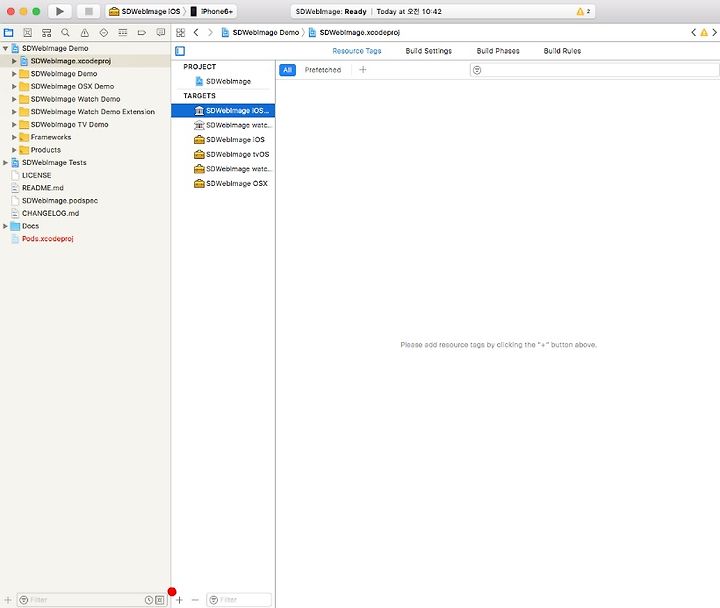Click the warning count in the activity bar
Screen dimensions: 720x608
tap(583, 11)
